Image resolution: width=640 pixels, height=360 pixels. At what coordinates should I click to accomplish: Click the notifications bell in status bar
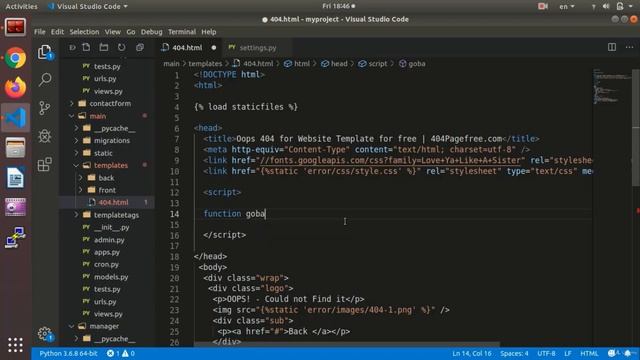(x=628, y=353)
